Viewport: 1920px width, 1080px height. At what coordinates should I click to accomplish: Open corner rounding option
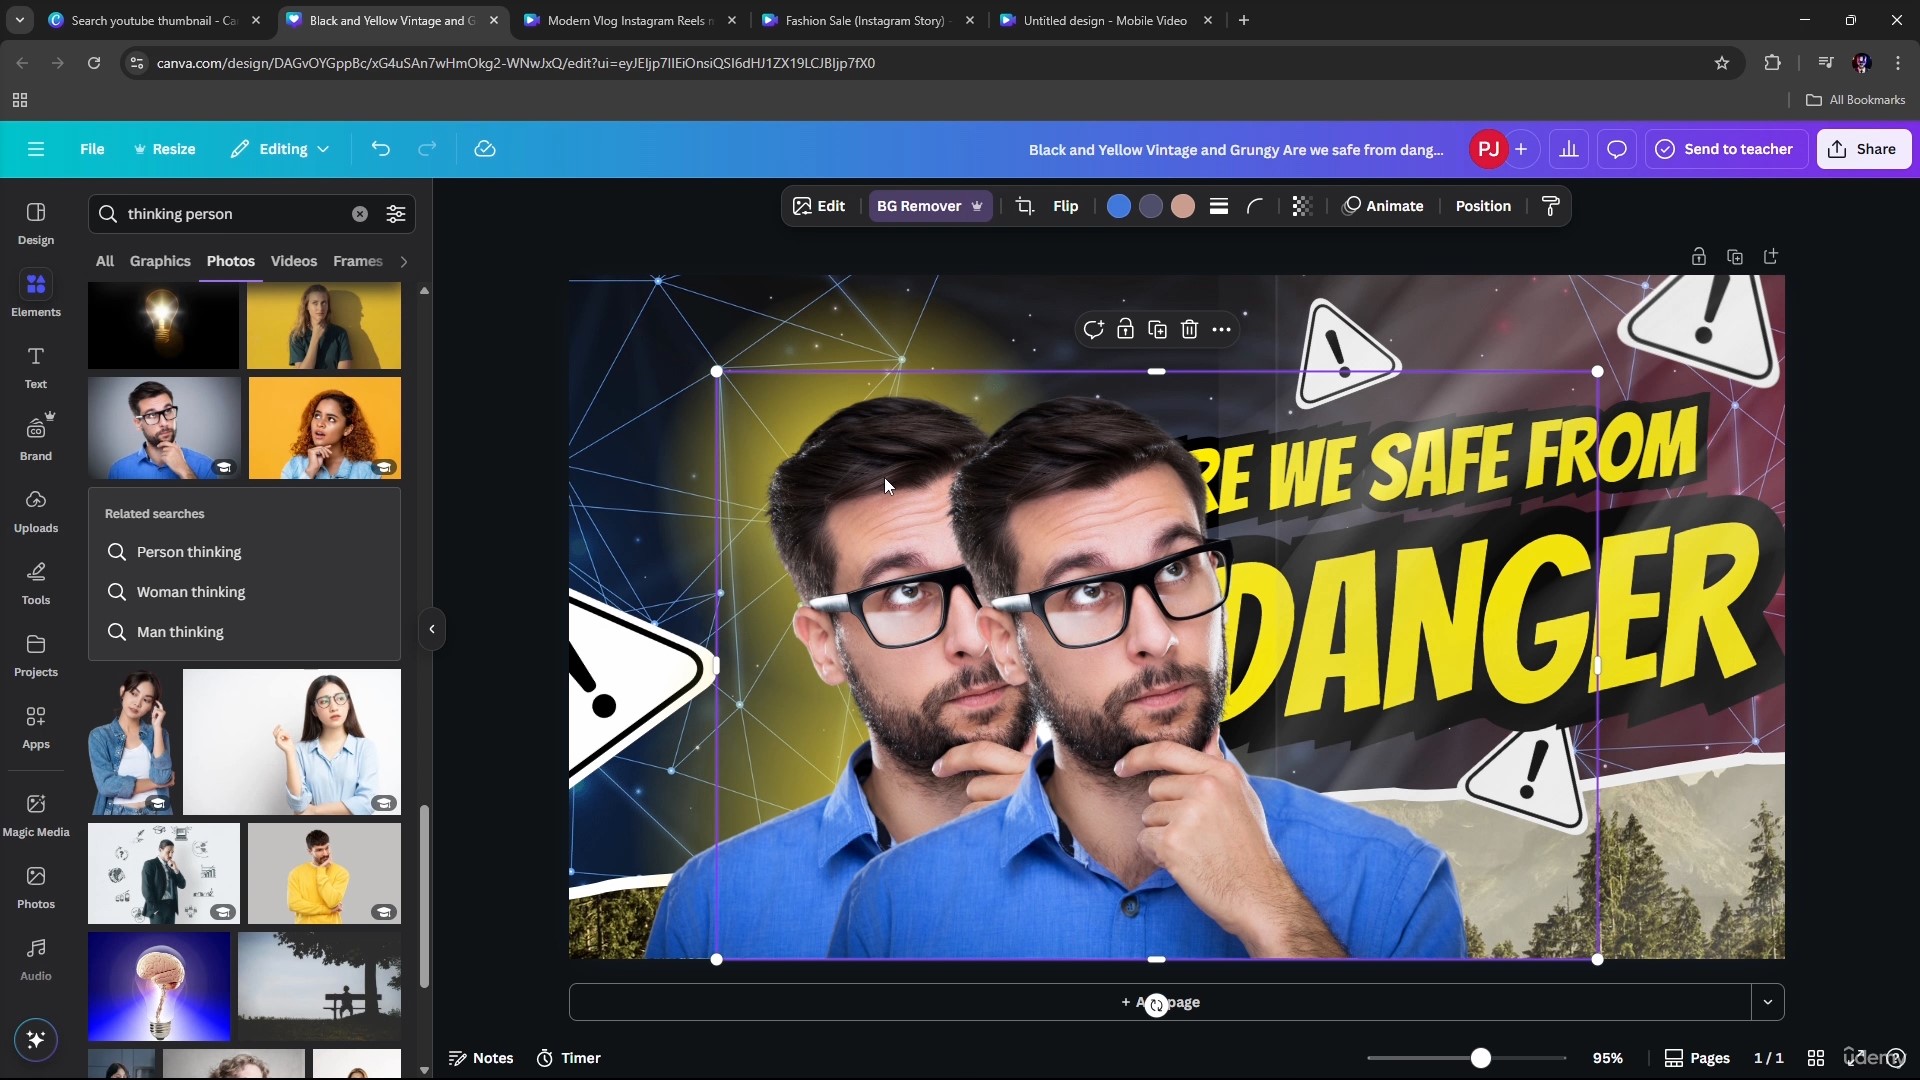[1255, 206]
